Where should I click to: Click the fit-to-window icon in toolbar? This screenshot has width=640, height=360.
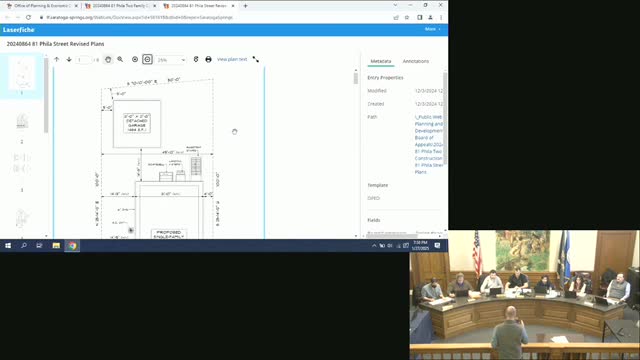pyautogui.click(x=135, y=60)
